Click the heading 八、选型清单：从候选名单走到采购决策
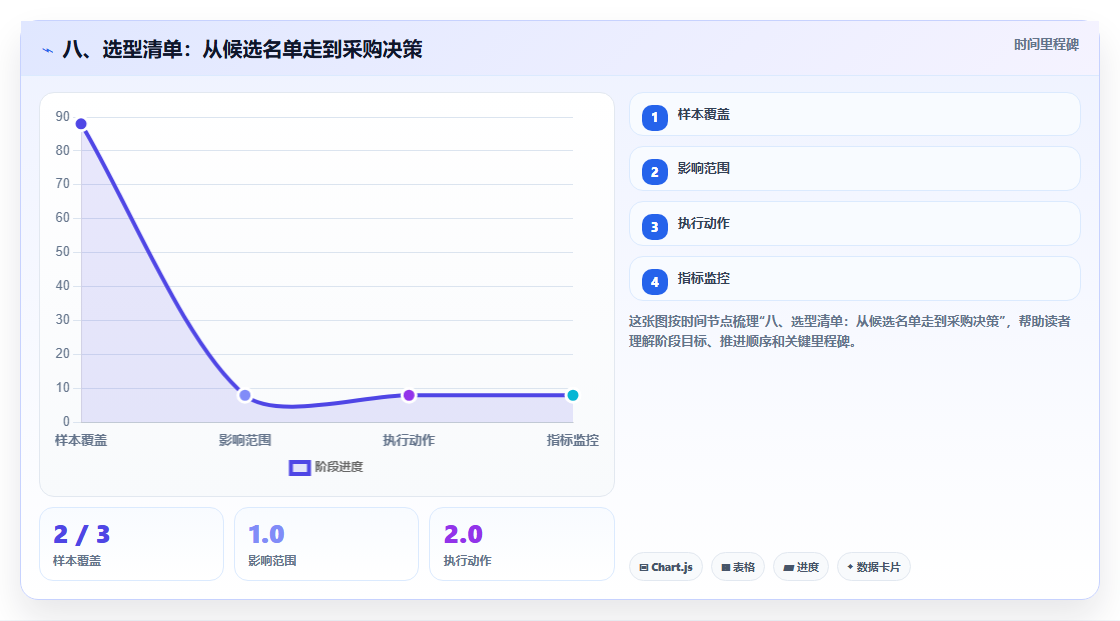The width and height of the screenshot is (1120, 621). (242, 49)
